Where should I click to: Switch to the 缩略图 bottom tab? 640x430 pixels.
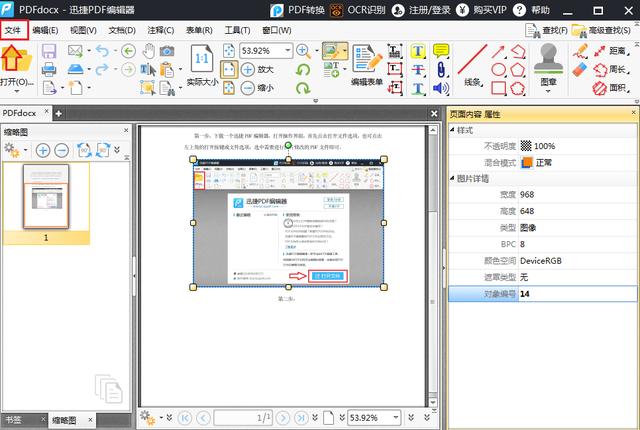click(64, 420)
